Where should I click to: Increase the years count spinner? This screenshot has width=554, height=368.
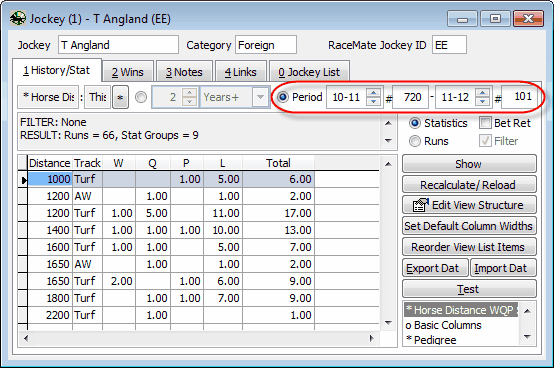coord(190,93)
